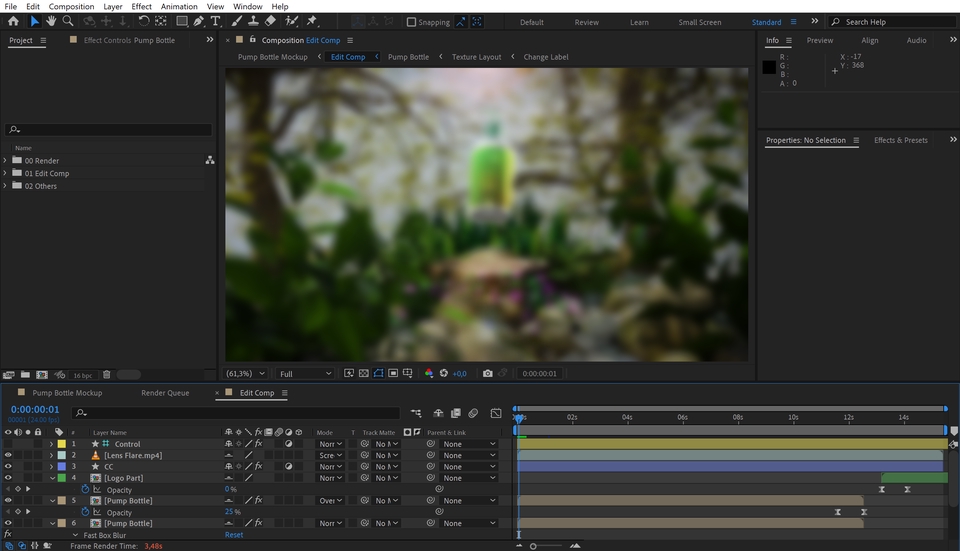The width and height of the screenshot is (960, 551).
Task: Toggle visibility of the CC layer
Action: (8, 467)
